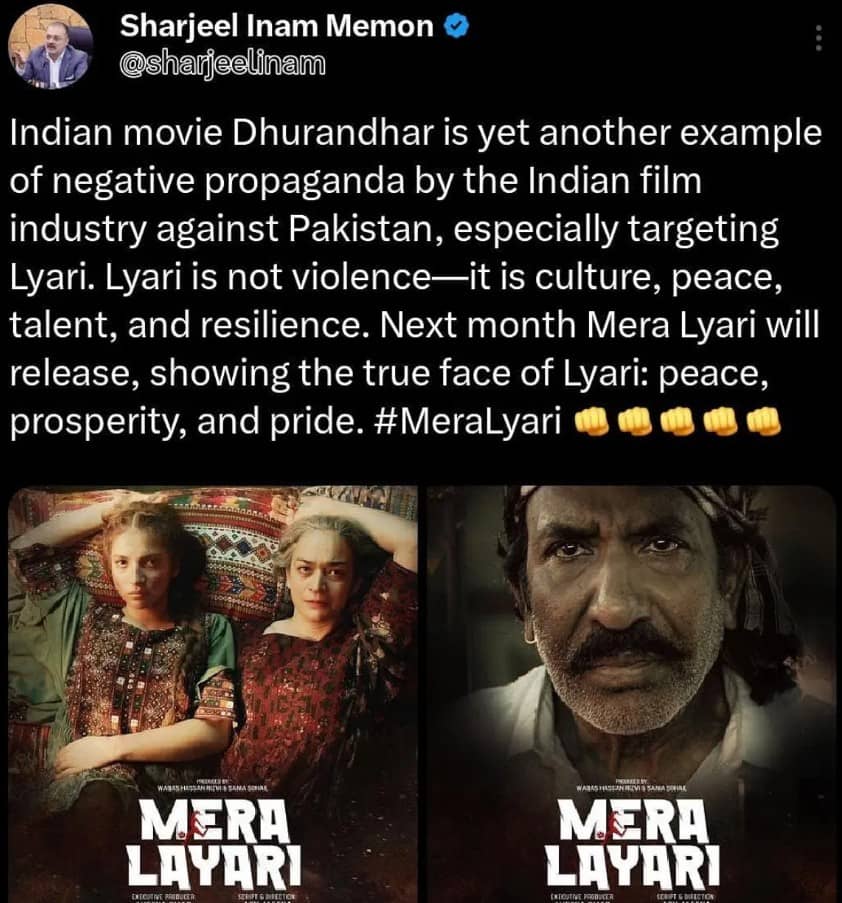Click the produced-by credit on the man's poster
Viewport: 842px width, 903px height.
pyautogui.click(x=631, y=784)
